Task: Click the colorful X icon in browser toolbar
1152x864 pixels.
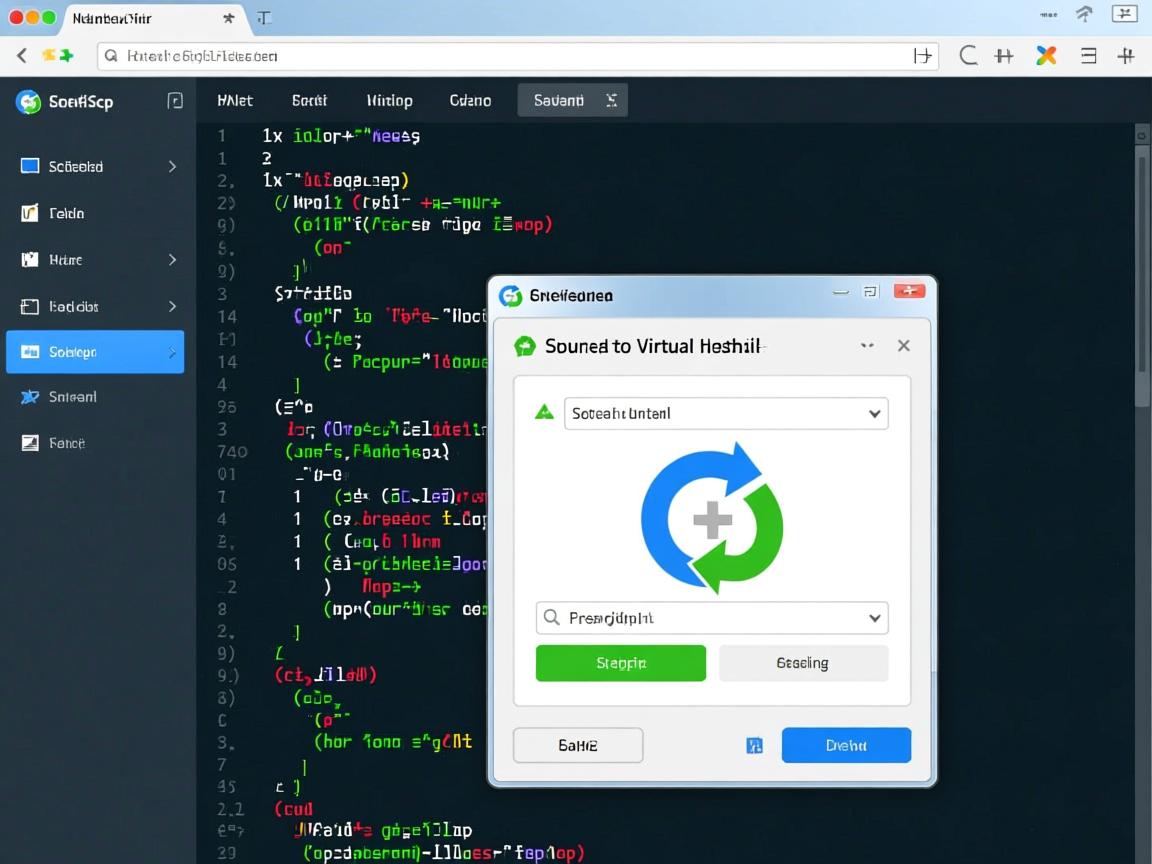Action: tap(1046, 56)
